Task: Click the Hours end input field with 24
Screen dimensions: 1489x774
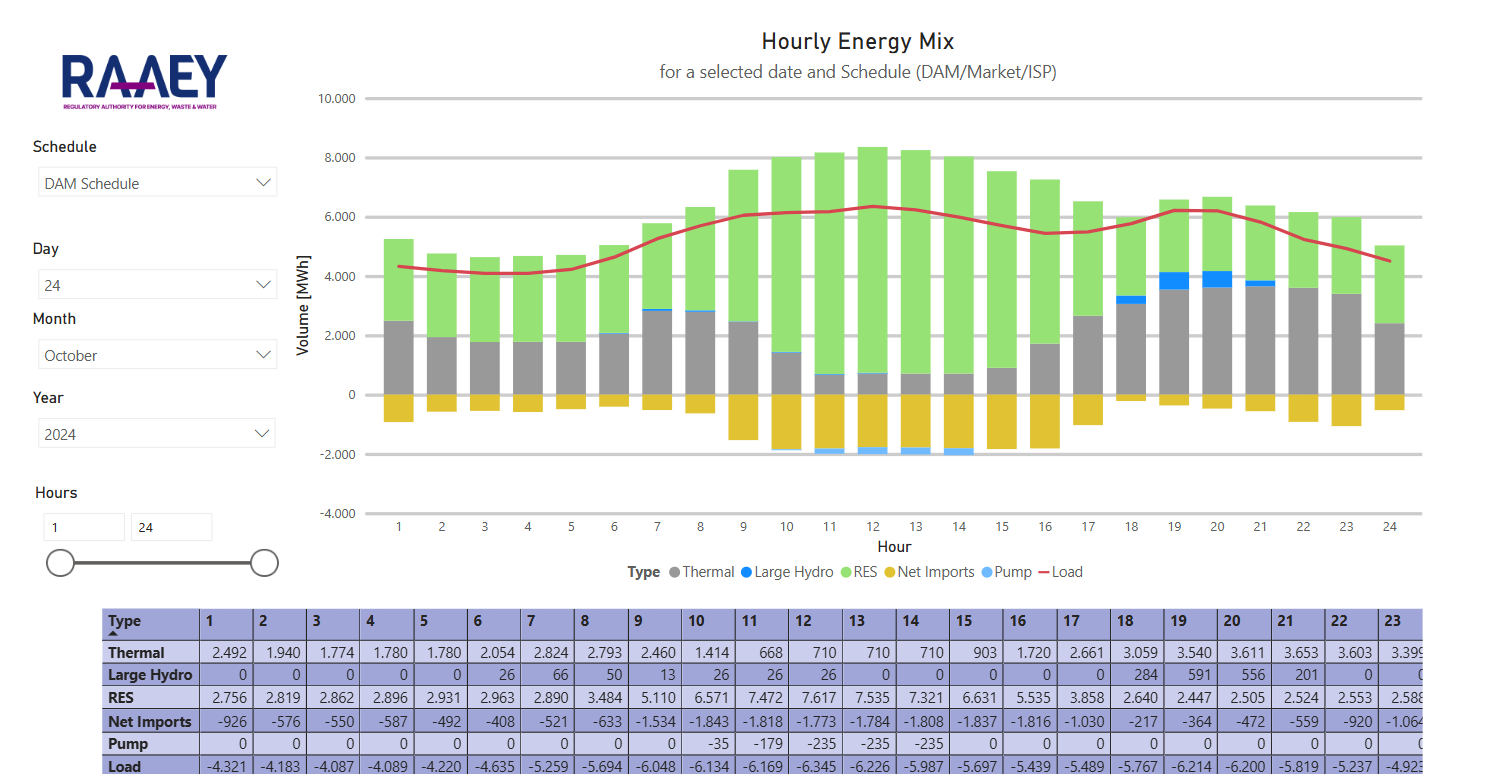Action: (x=171, y=527)
